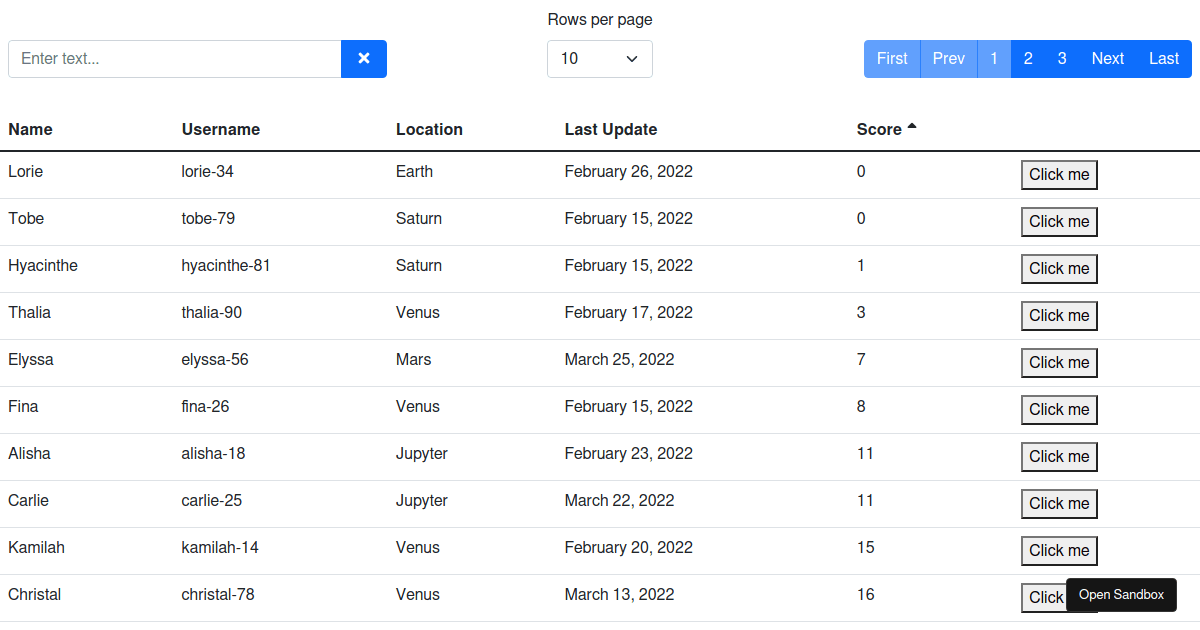
Task: Click the Last page button
Action: click(1164, 58)
